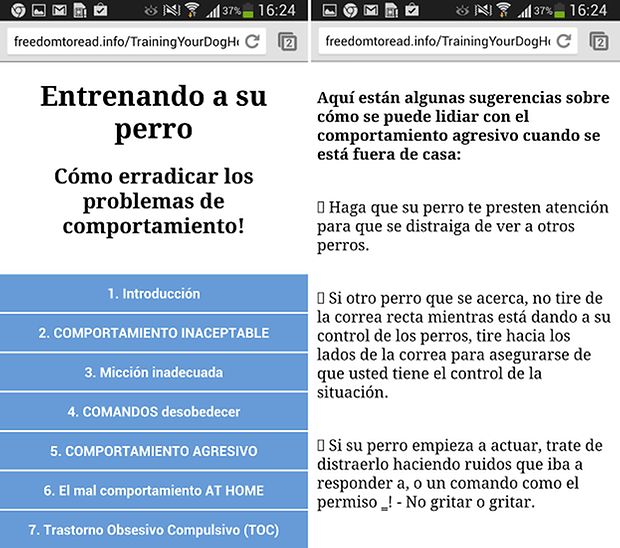The image size is (620, 548).
Task: Tap the Chrome notification icon in right status bar
Action: (350, 10)
